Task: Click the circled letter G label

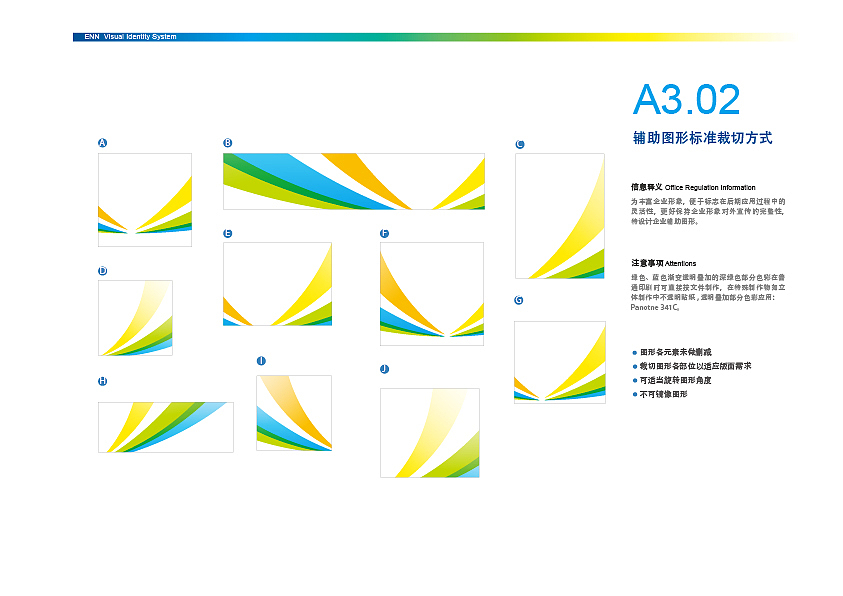Action: (x=519, y=300)
